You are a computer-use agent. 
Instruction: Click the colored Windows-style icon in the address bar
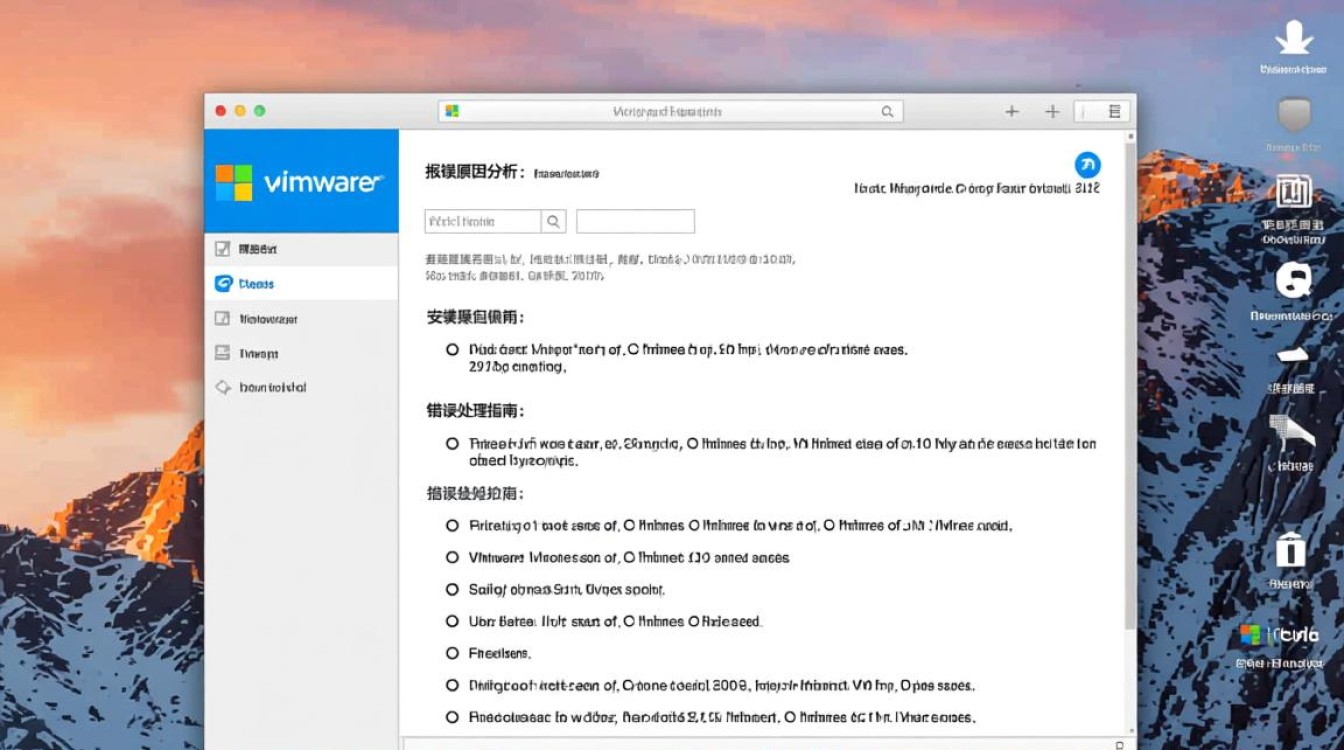coord(452,112)
